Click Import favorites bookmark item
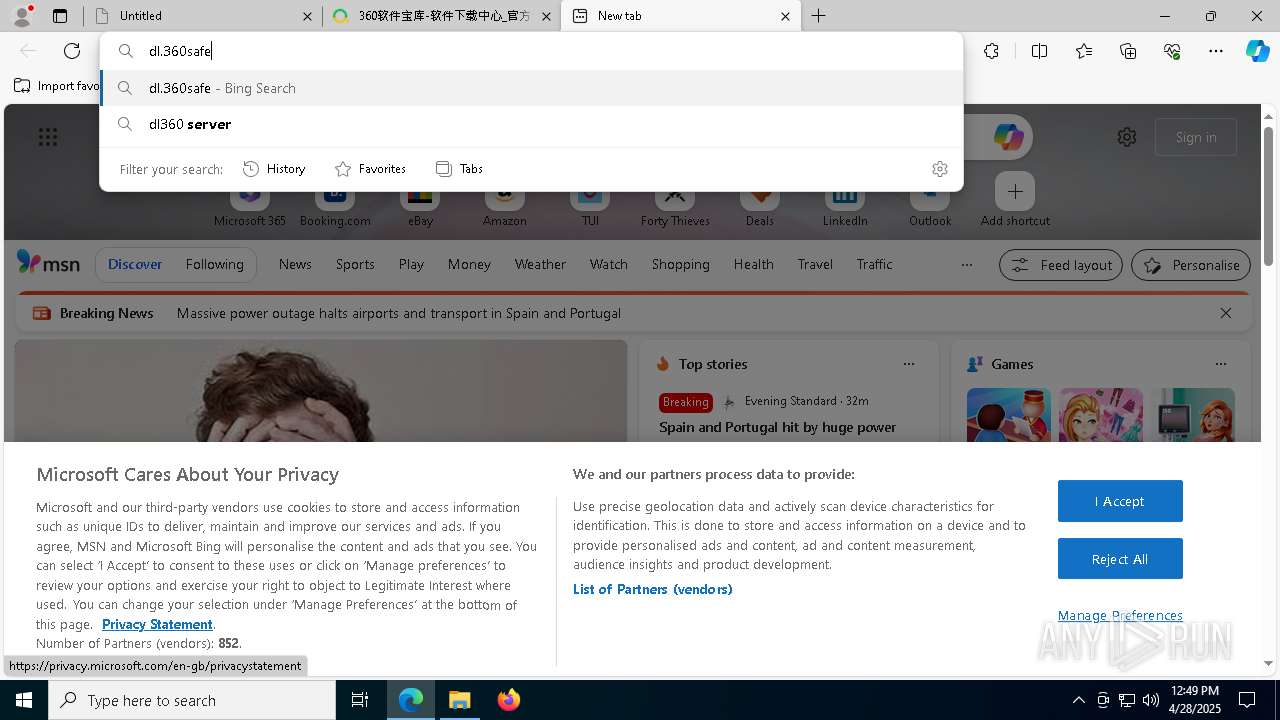Screen dimensions: 1280x720 pyautogui.click(x=56, y=86)
